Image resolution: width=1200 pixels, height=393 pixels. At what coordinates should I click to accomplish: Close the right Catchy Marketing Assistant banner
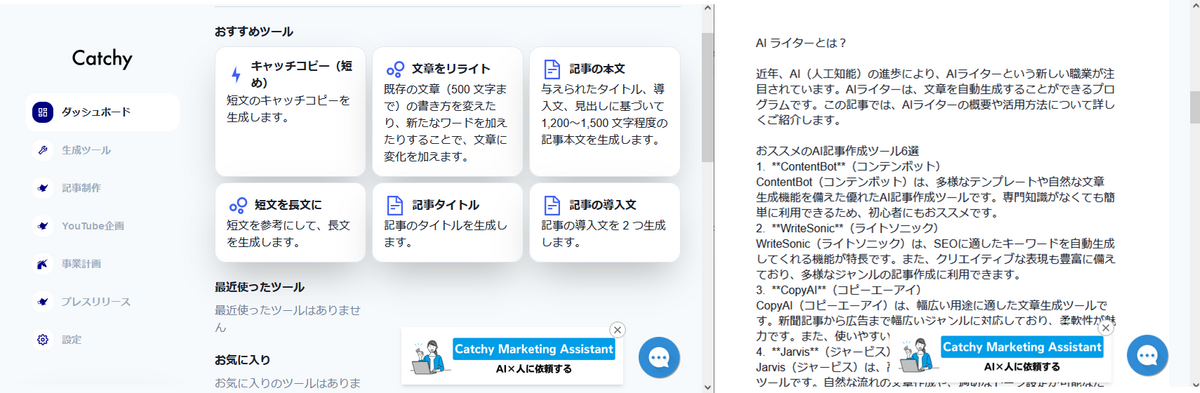click(1105, 327)
